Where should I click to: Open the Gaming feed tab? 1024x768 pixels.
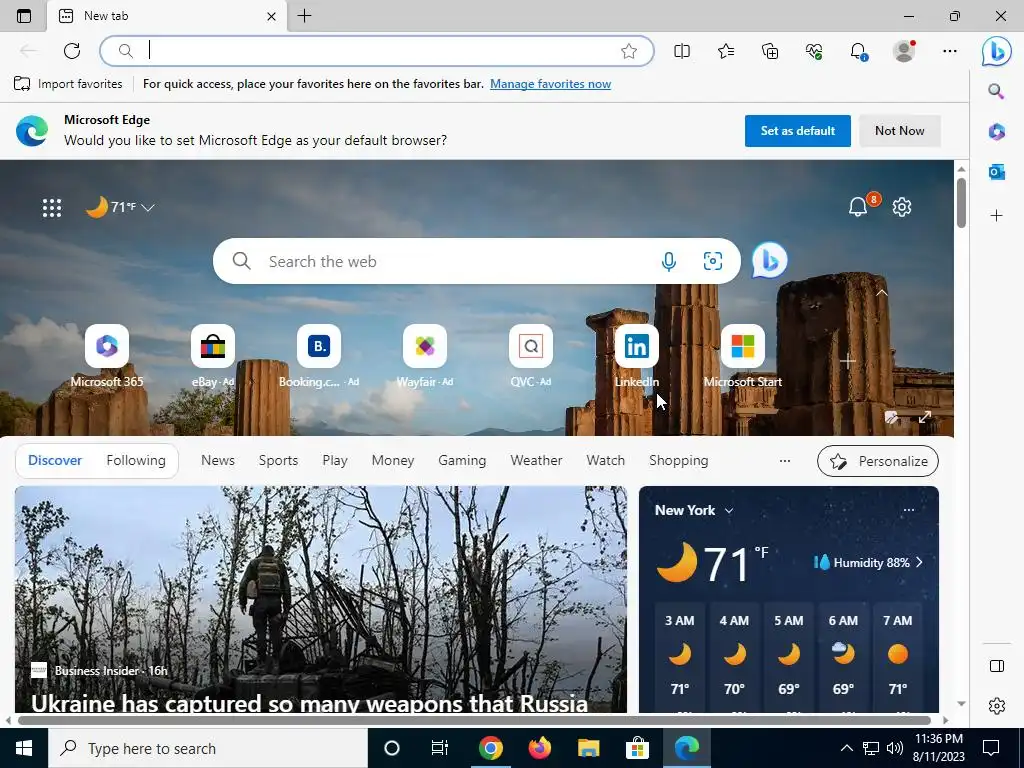click(x=462, y=460)
